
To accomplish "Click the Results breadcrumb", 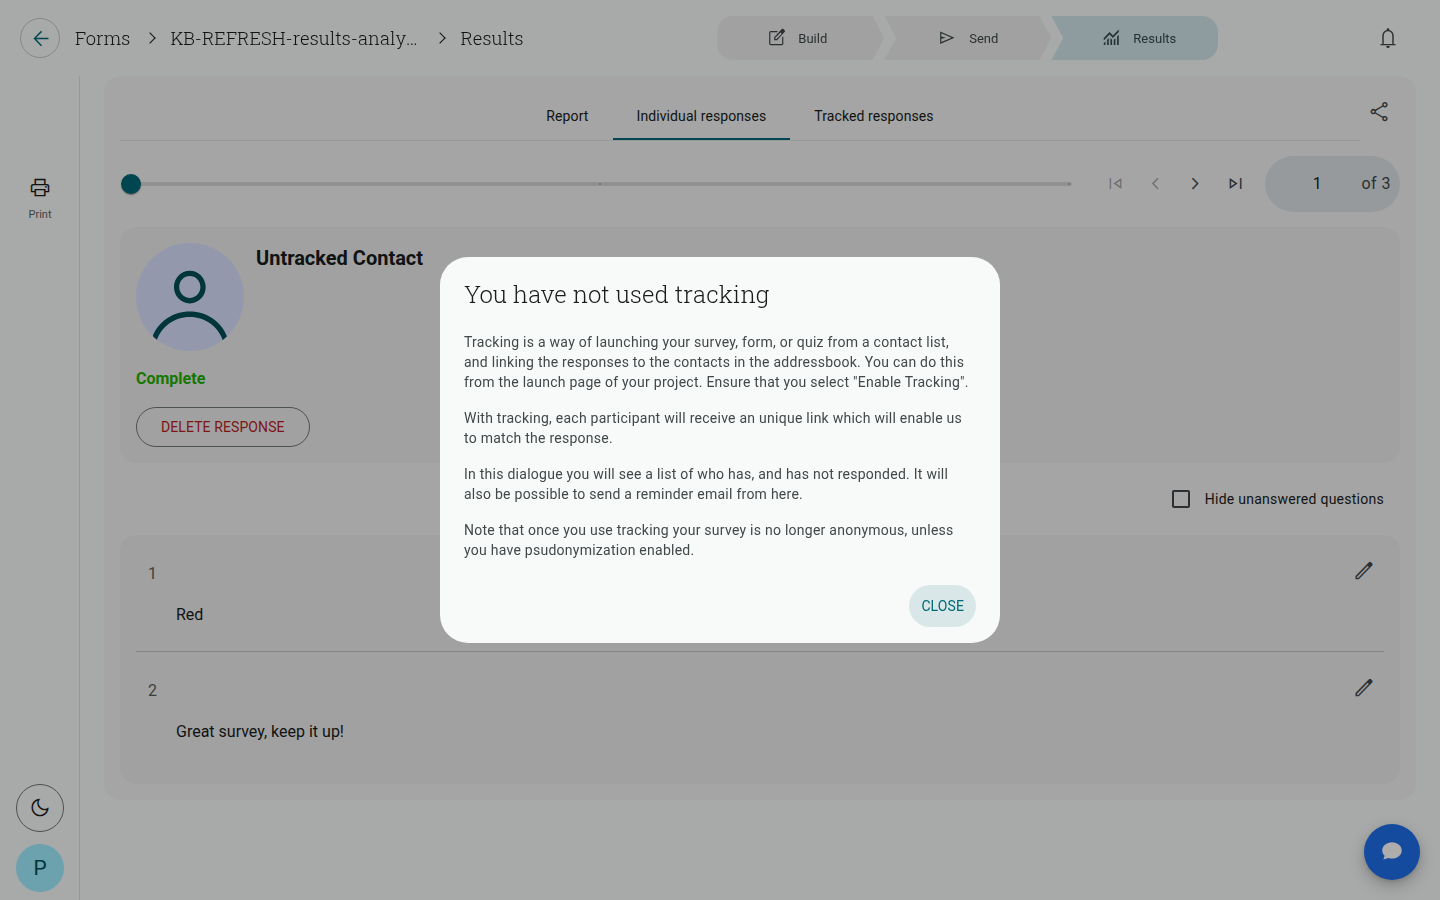I will (491, 38).
